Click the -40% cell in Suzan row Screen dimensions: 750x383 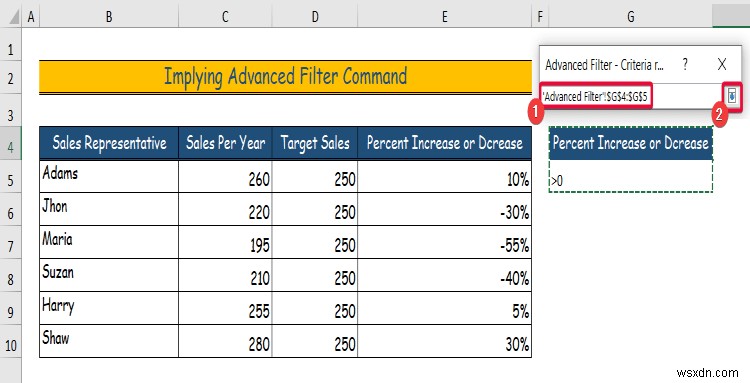point(444,275)
